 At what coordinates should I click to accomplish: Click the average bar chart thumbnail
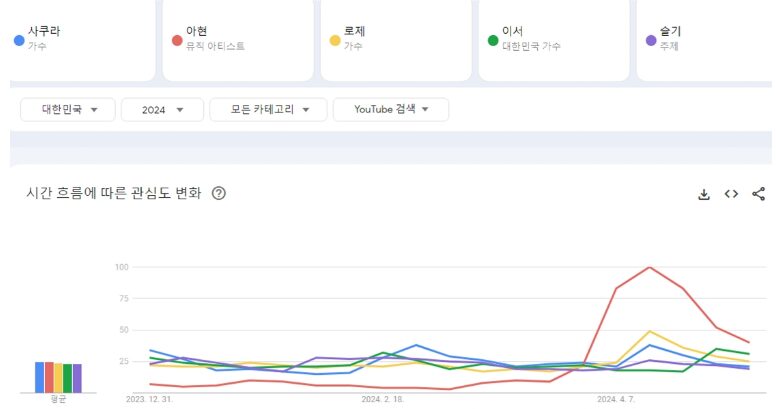click(58, 377)
